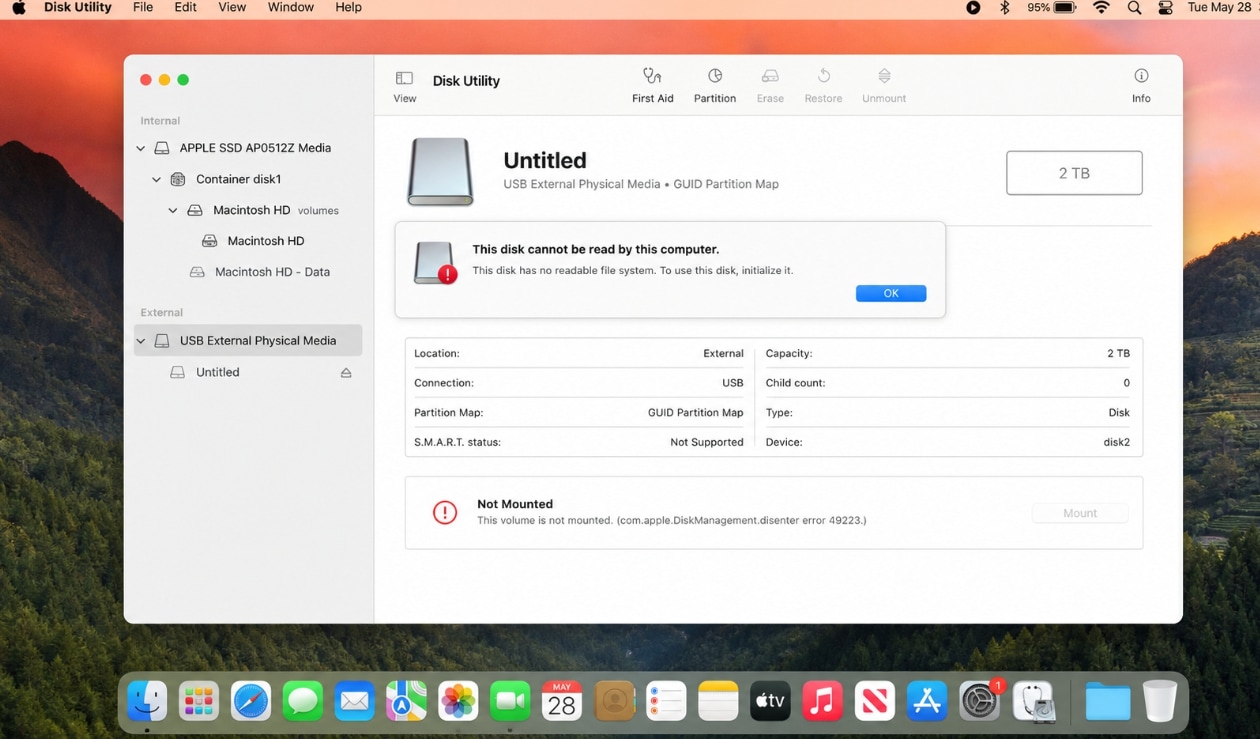
Task: Click the large external drive icon
Action: click(440, 171)
